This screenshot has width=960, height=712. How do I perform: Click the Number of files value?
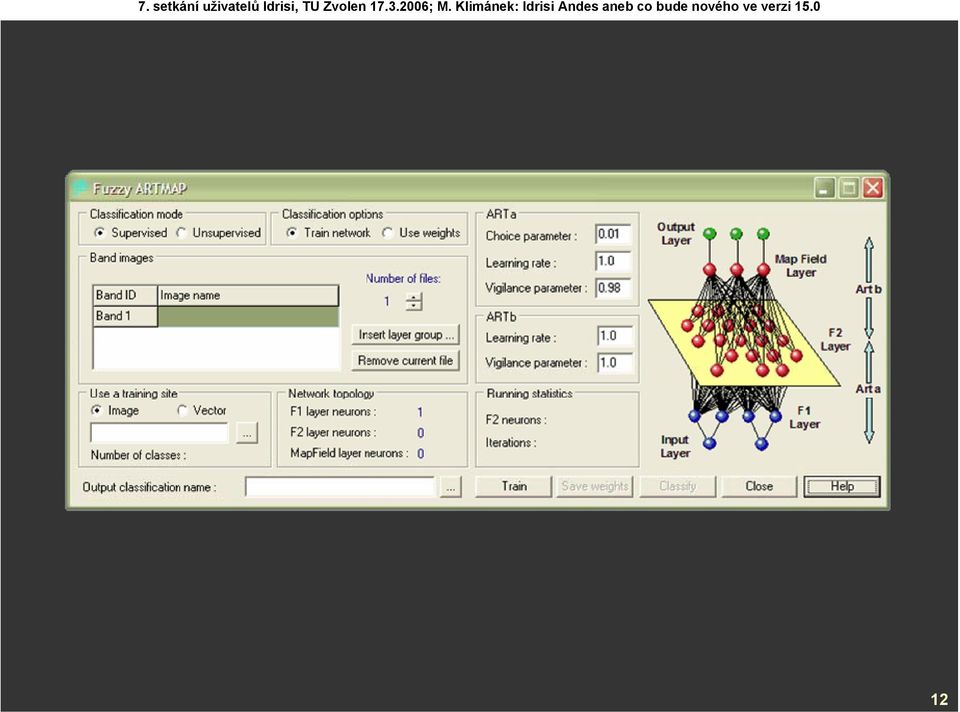[387, 302]
